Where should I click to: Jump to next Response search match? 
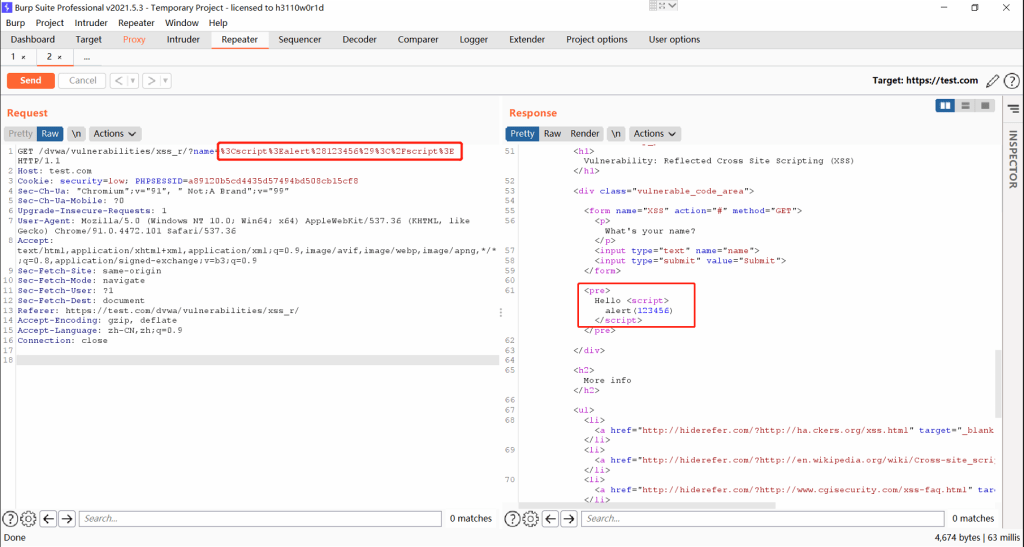click(570, 519)
